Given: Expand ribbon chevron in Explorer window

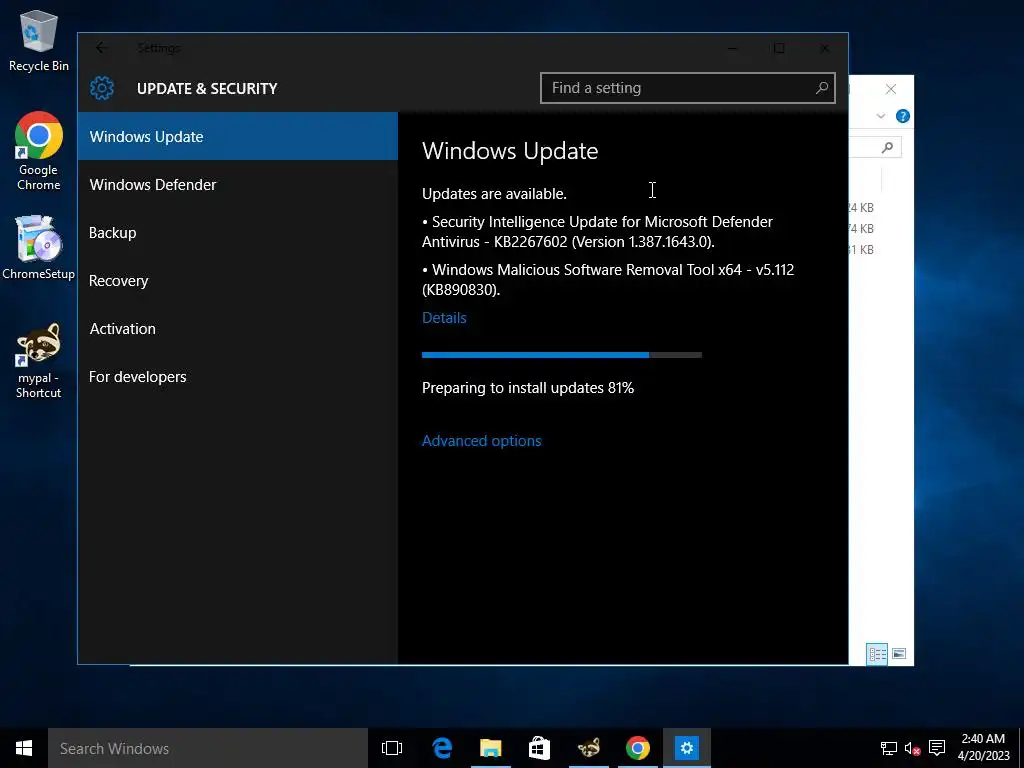Looking at the screenshot, I should click(880, 116).
